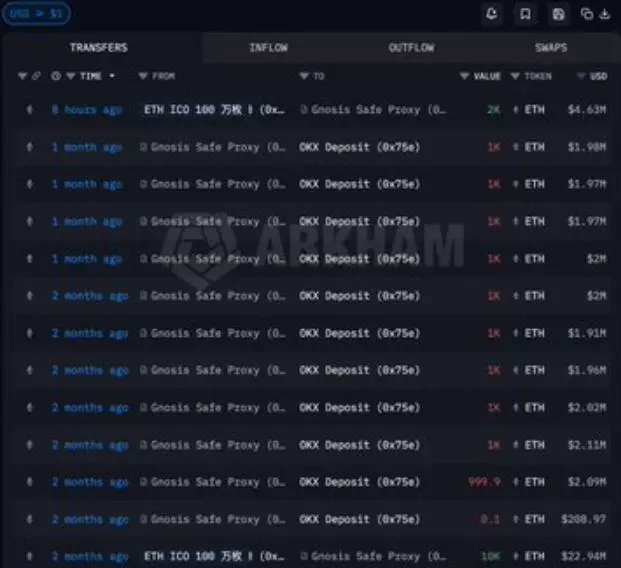
Task: Click the 0.1 value in the $208.97 row
Action: (x=490, y=519)
